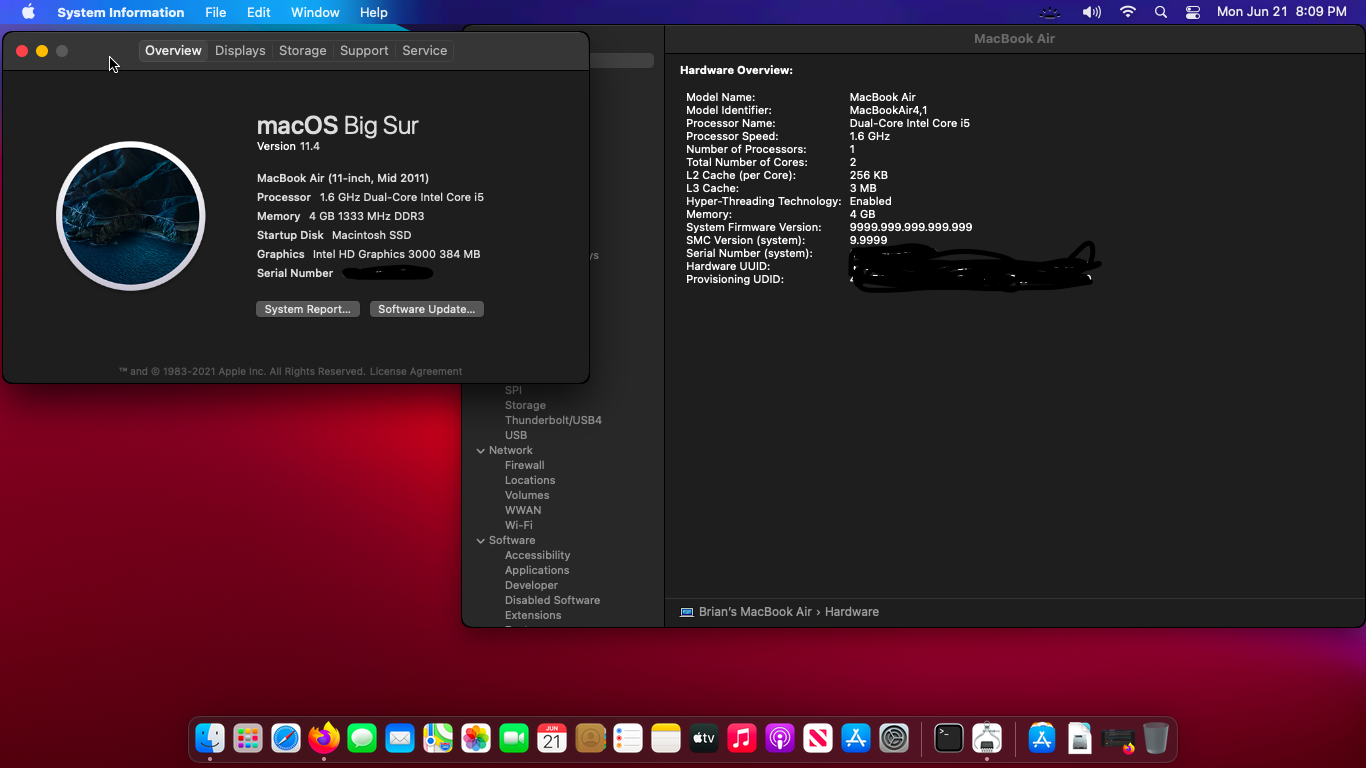
Task: Launch News app from the Dock
Action: tap(818, 739)
